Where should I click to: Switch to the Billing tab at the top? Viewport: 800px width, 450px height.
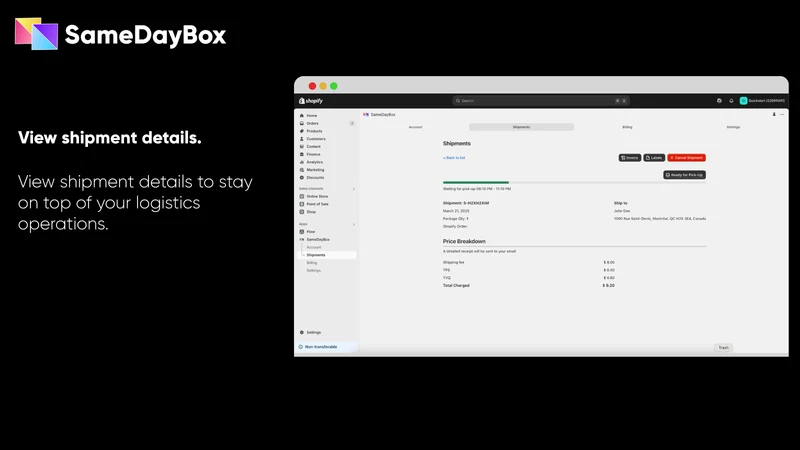coord(627,127)
